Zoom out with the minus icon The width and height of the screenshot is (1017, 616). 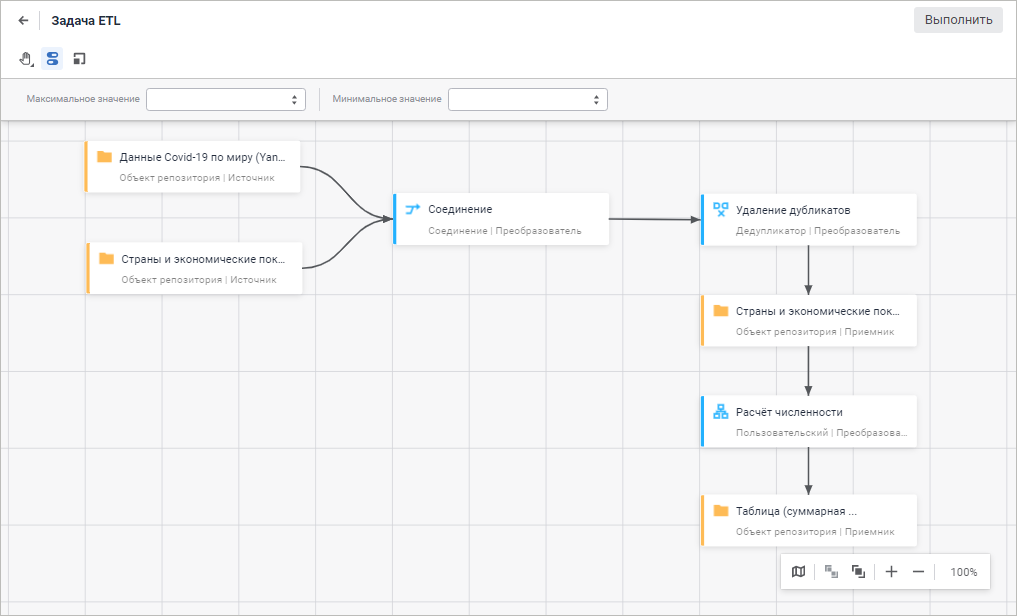tap(918, 572)
